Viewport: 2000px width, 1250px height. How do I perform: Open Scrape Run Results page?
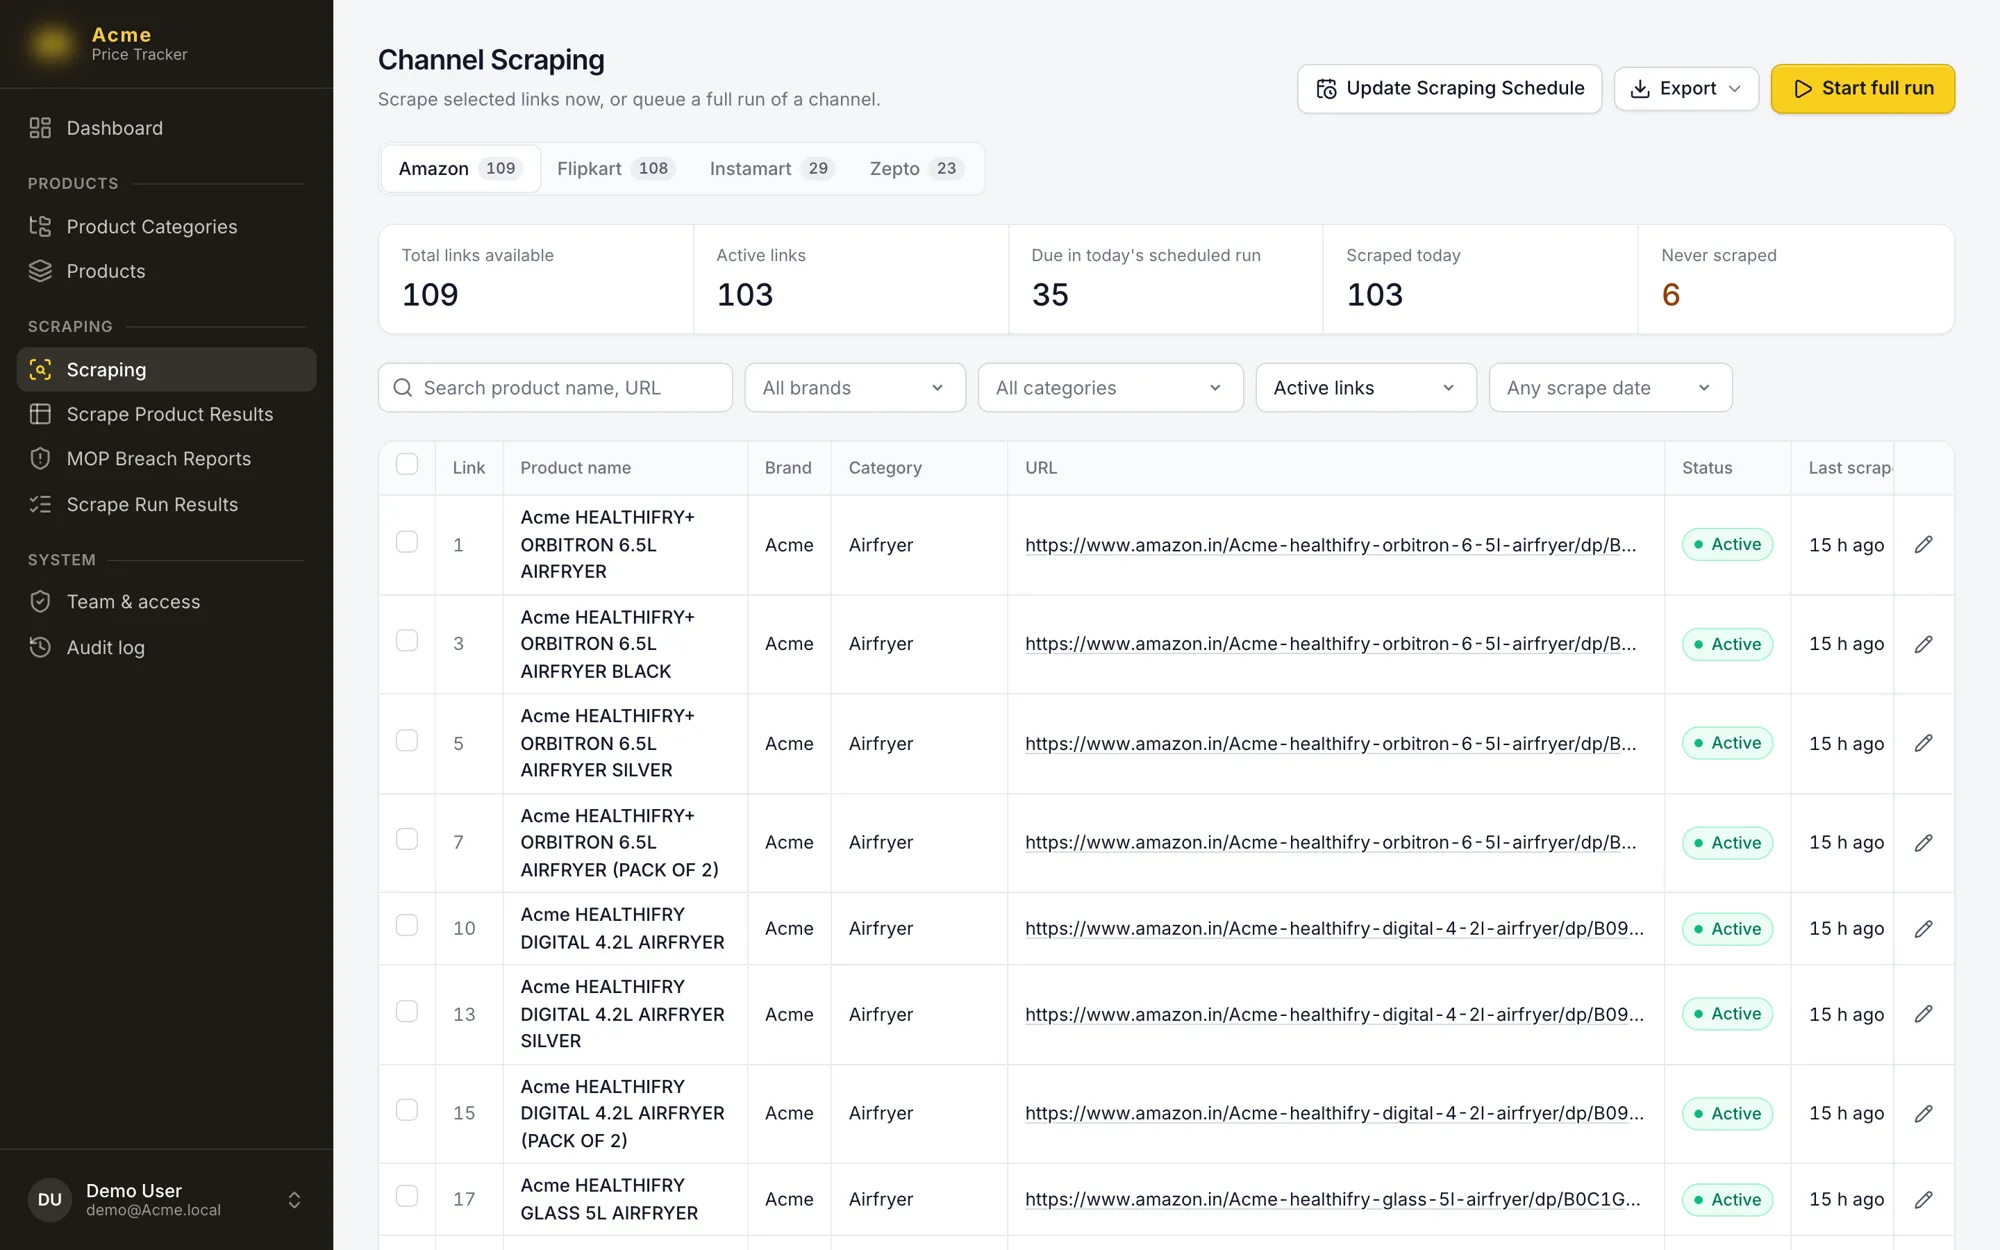(x=167, y=504)
